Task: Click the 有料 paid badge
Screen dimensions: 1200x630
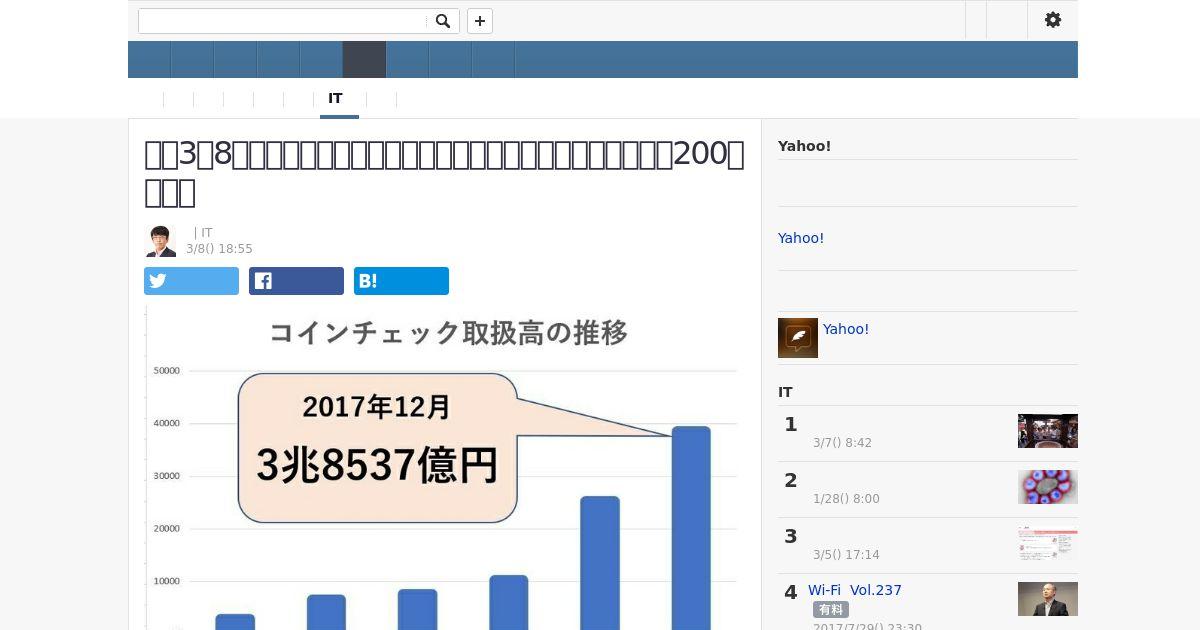Action: click(x=831, y=609)
